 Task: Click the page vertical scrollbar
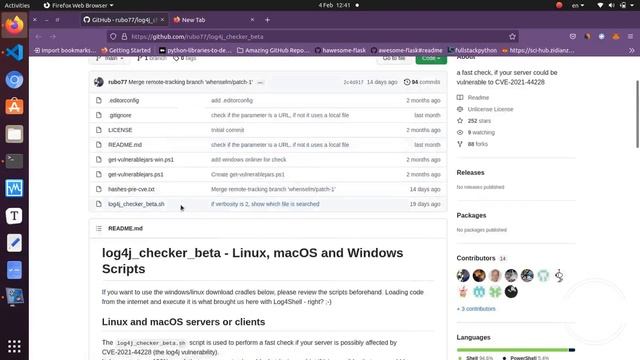(x=637, y=114)
